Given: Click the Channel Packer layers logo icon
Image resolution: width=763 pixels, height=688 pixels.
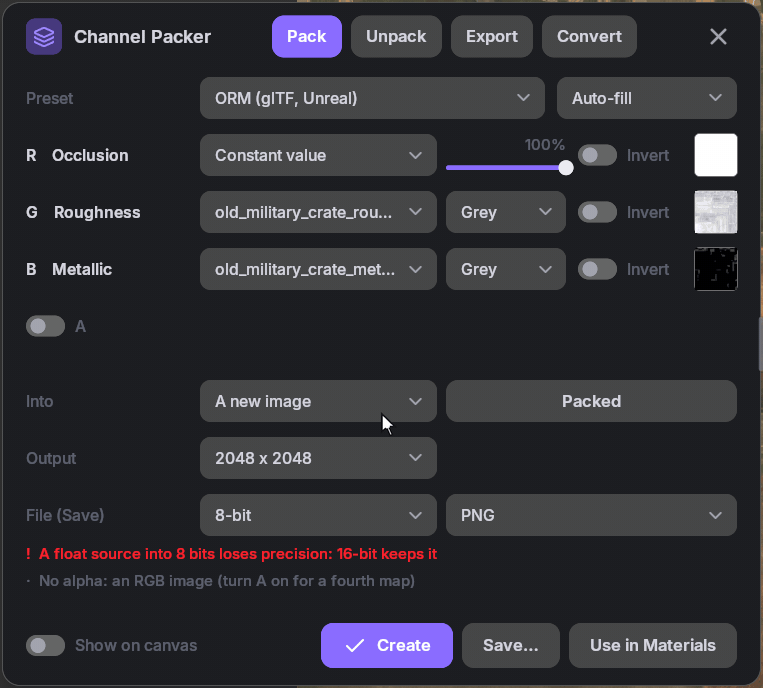Looking at the screenshot, I should 44,36.
